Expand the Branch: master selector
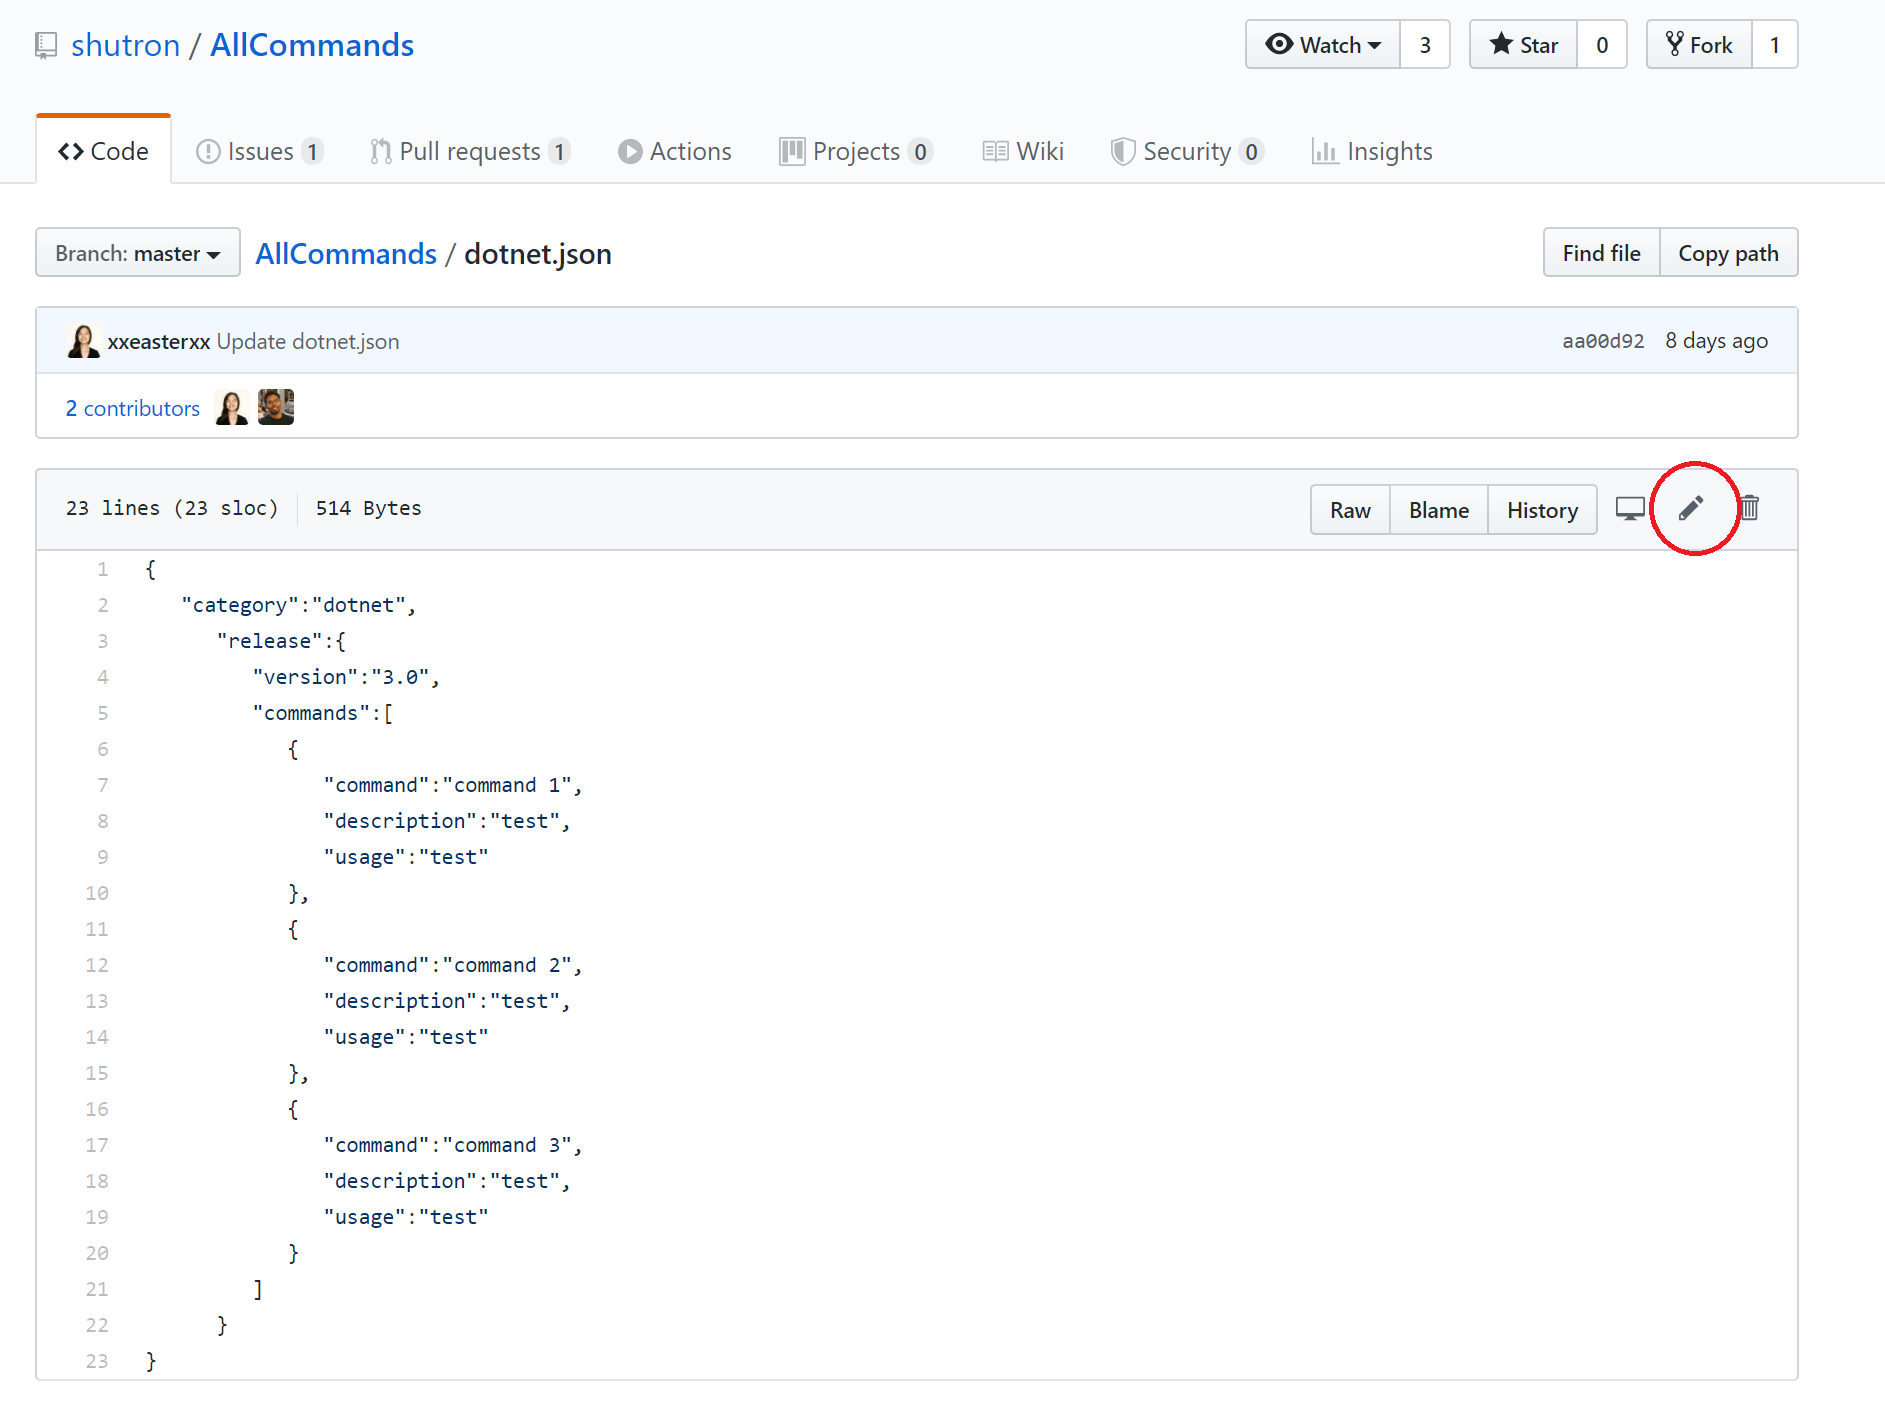This screenshot has width=1885, height=1426. tap(138, 253)
